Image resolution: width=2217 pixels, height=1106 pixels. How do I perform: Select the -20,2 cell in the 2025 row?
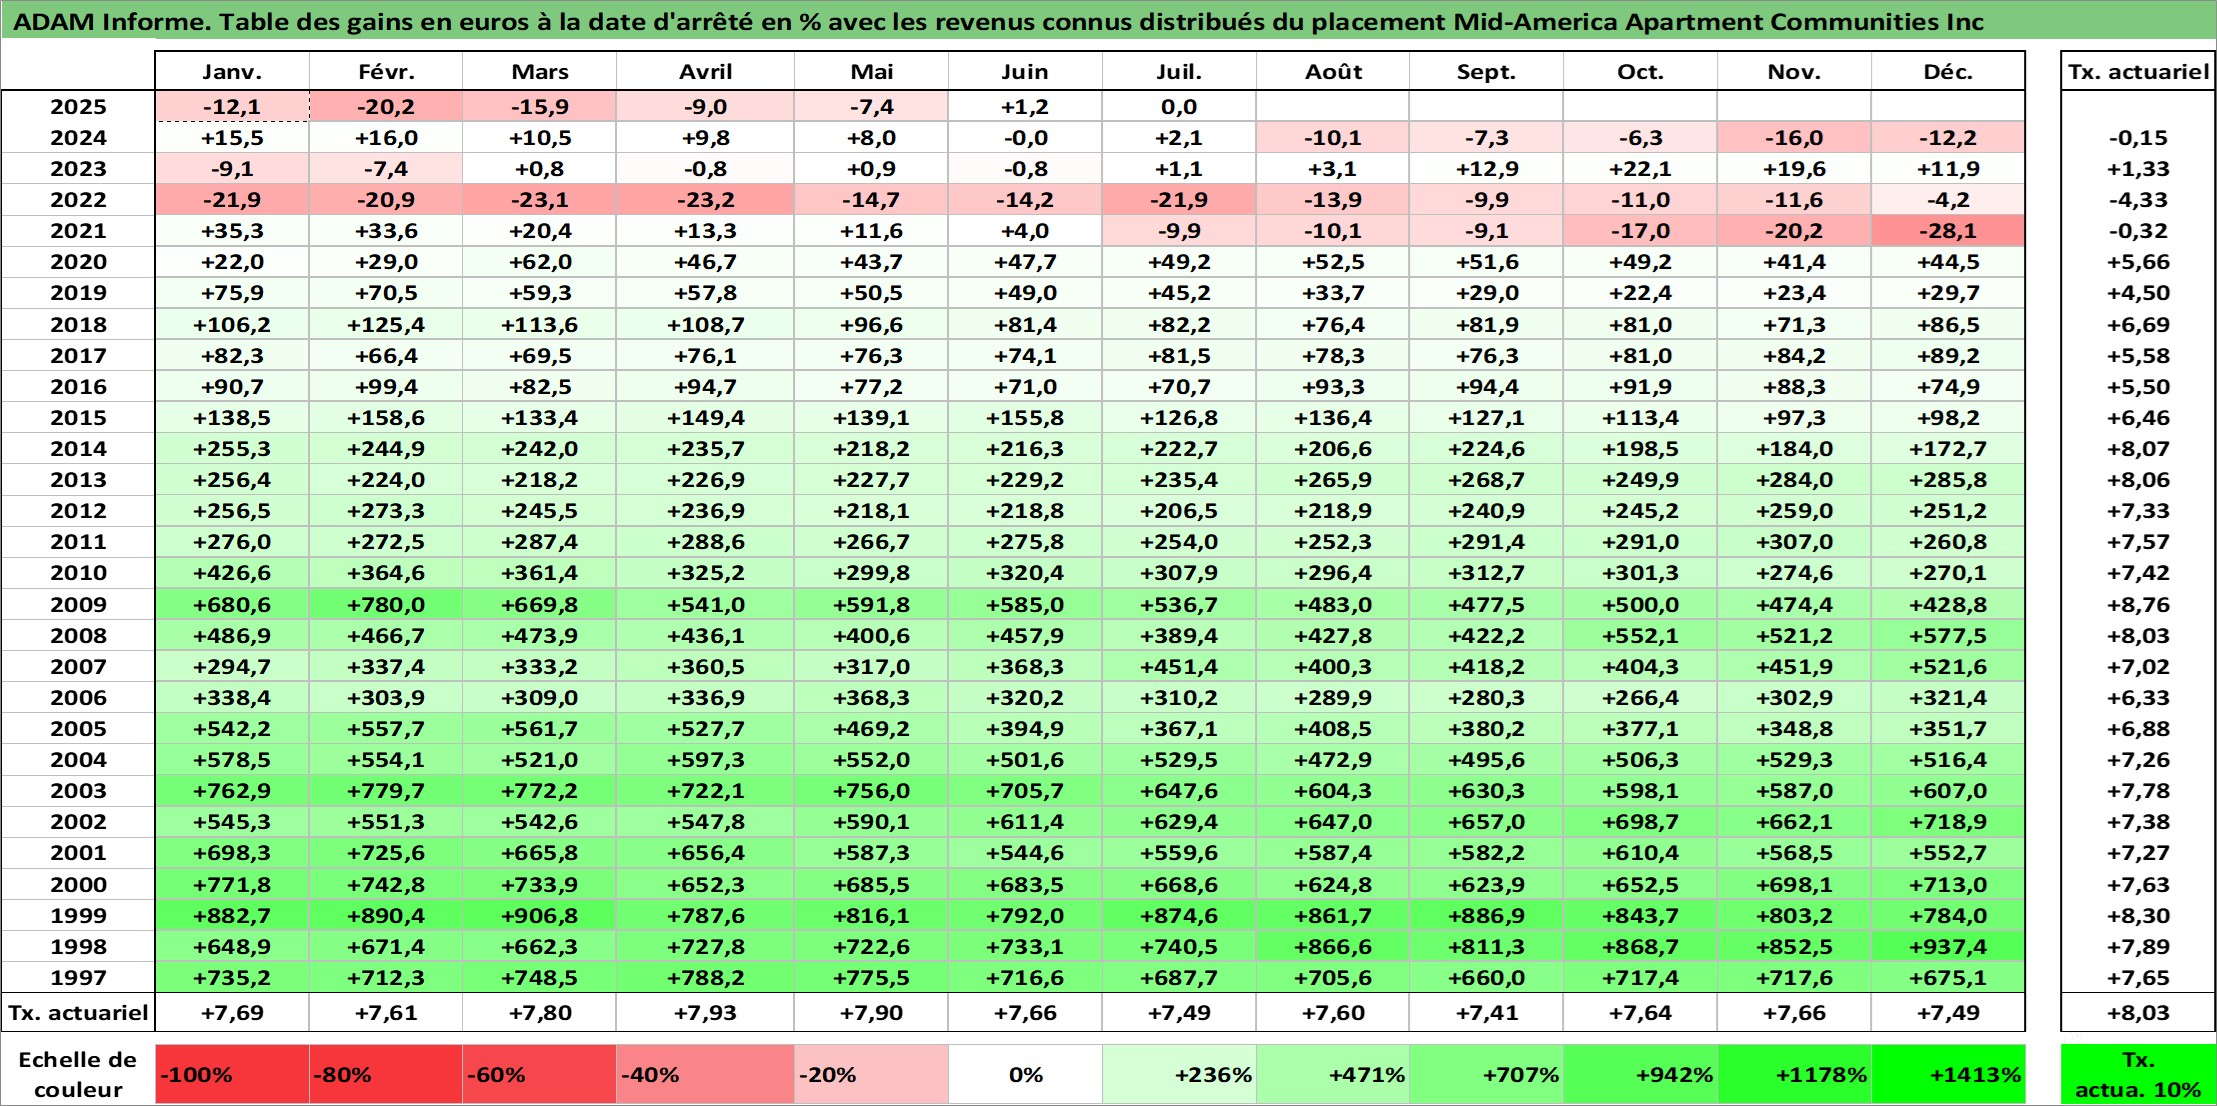coord(386,107)
